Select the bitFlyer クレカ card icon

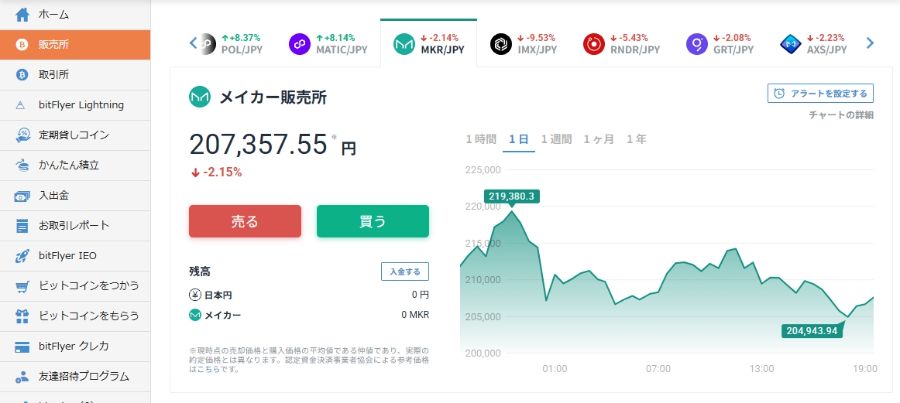(22, 347)
